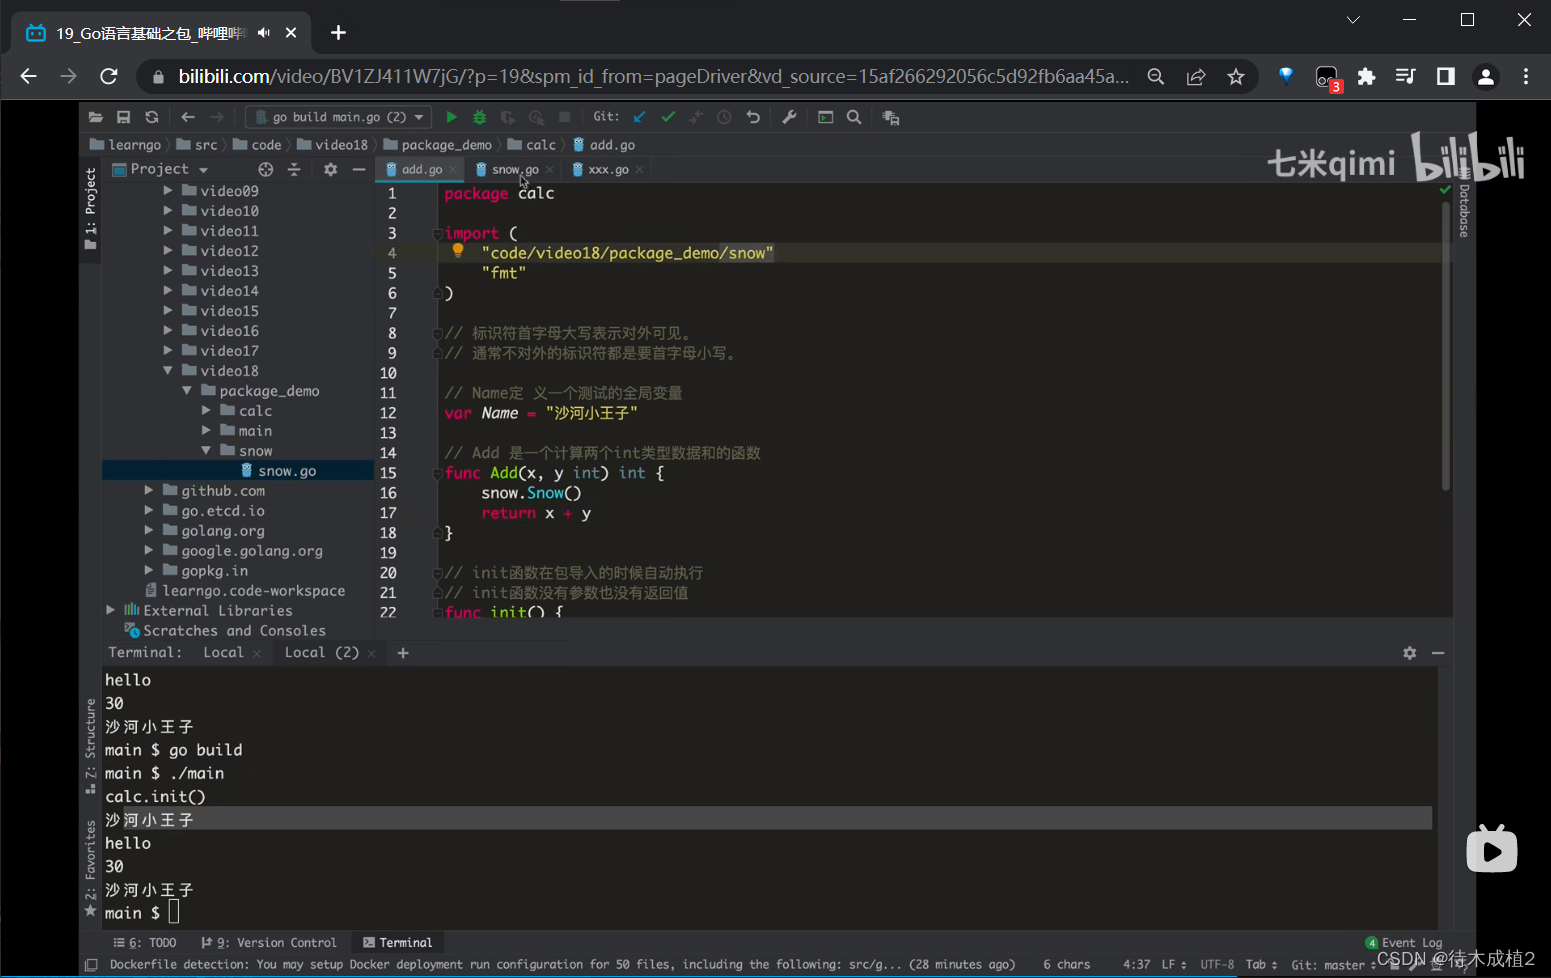Image resolution: width=1551 pixels, height=978 pixels.
Task: Bookmark this page with the star icon
Action: 1236,76
